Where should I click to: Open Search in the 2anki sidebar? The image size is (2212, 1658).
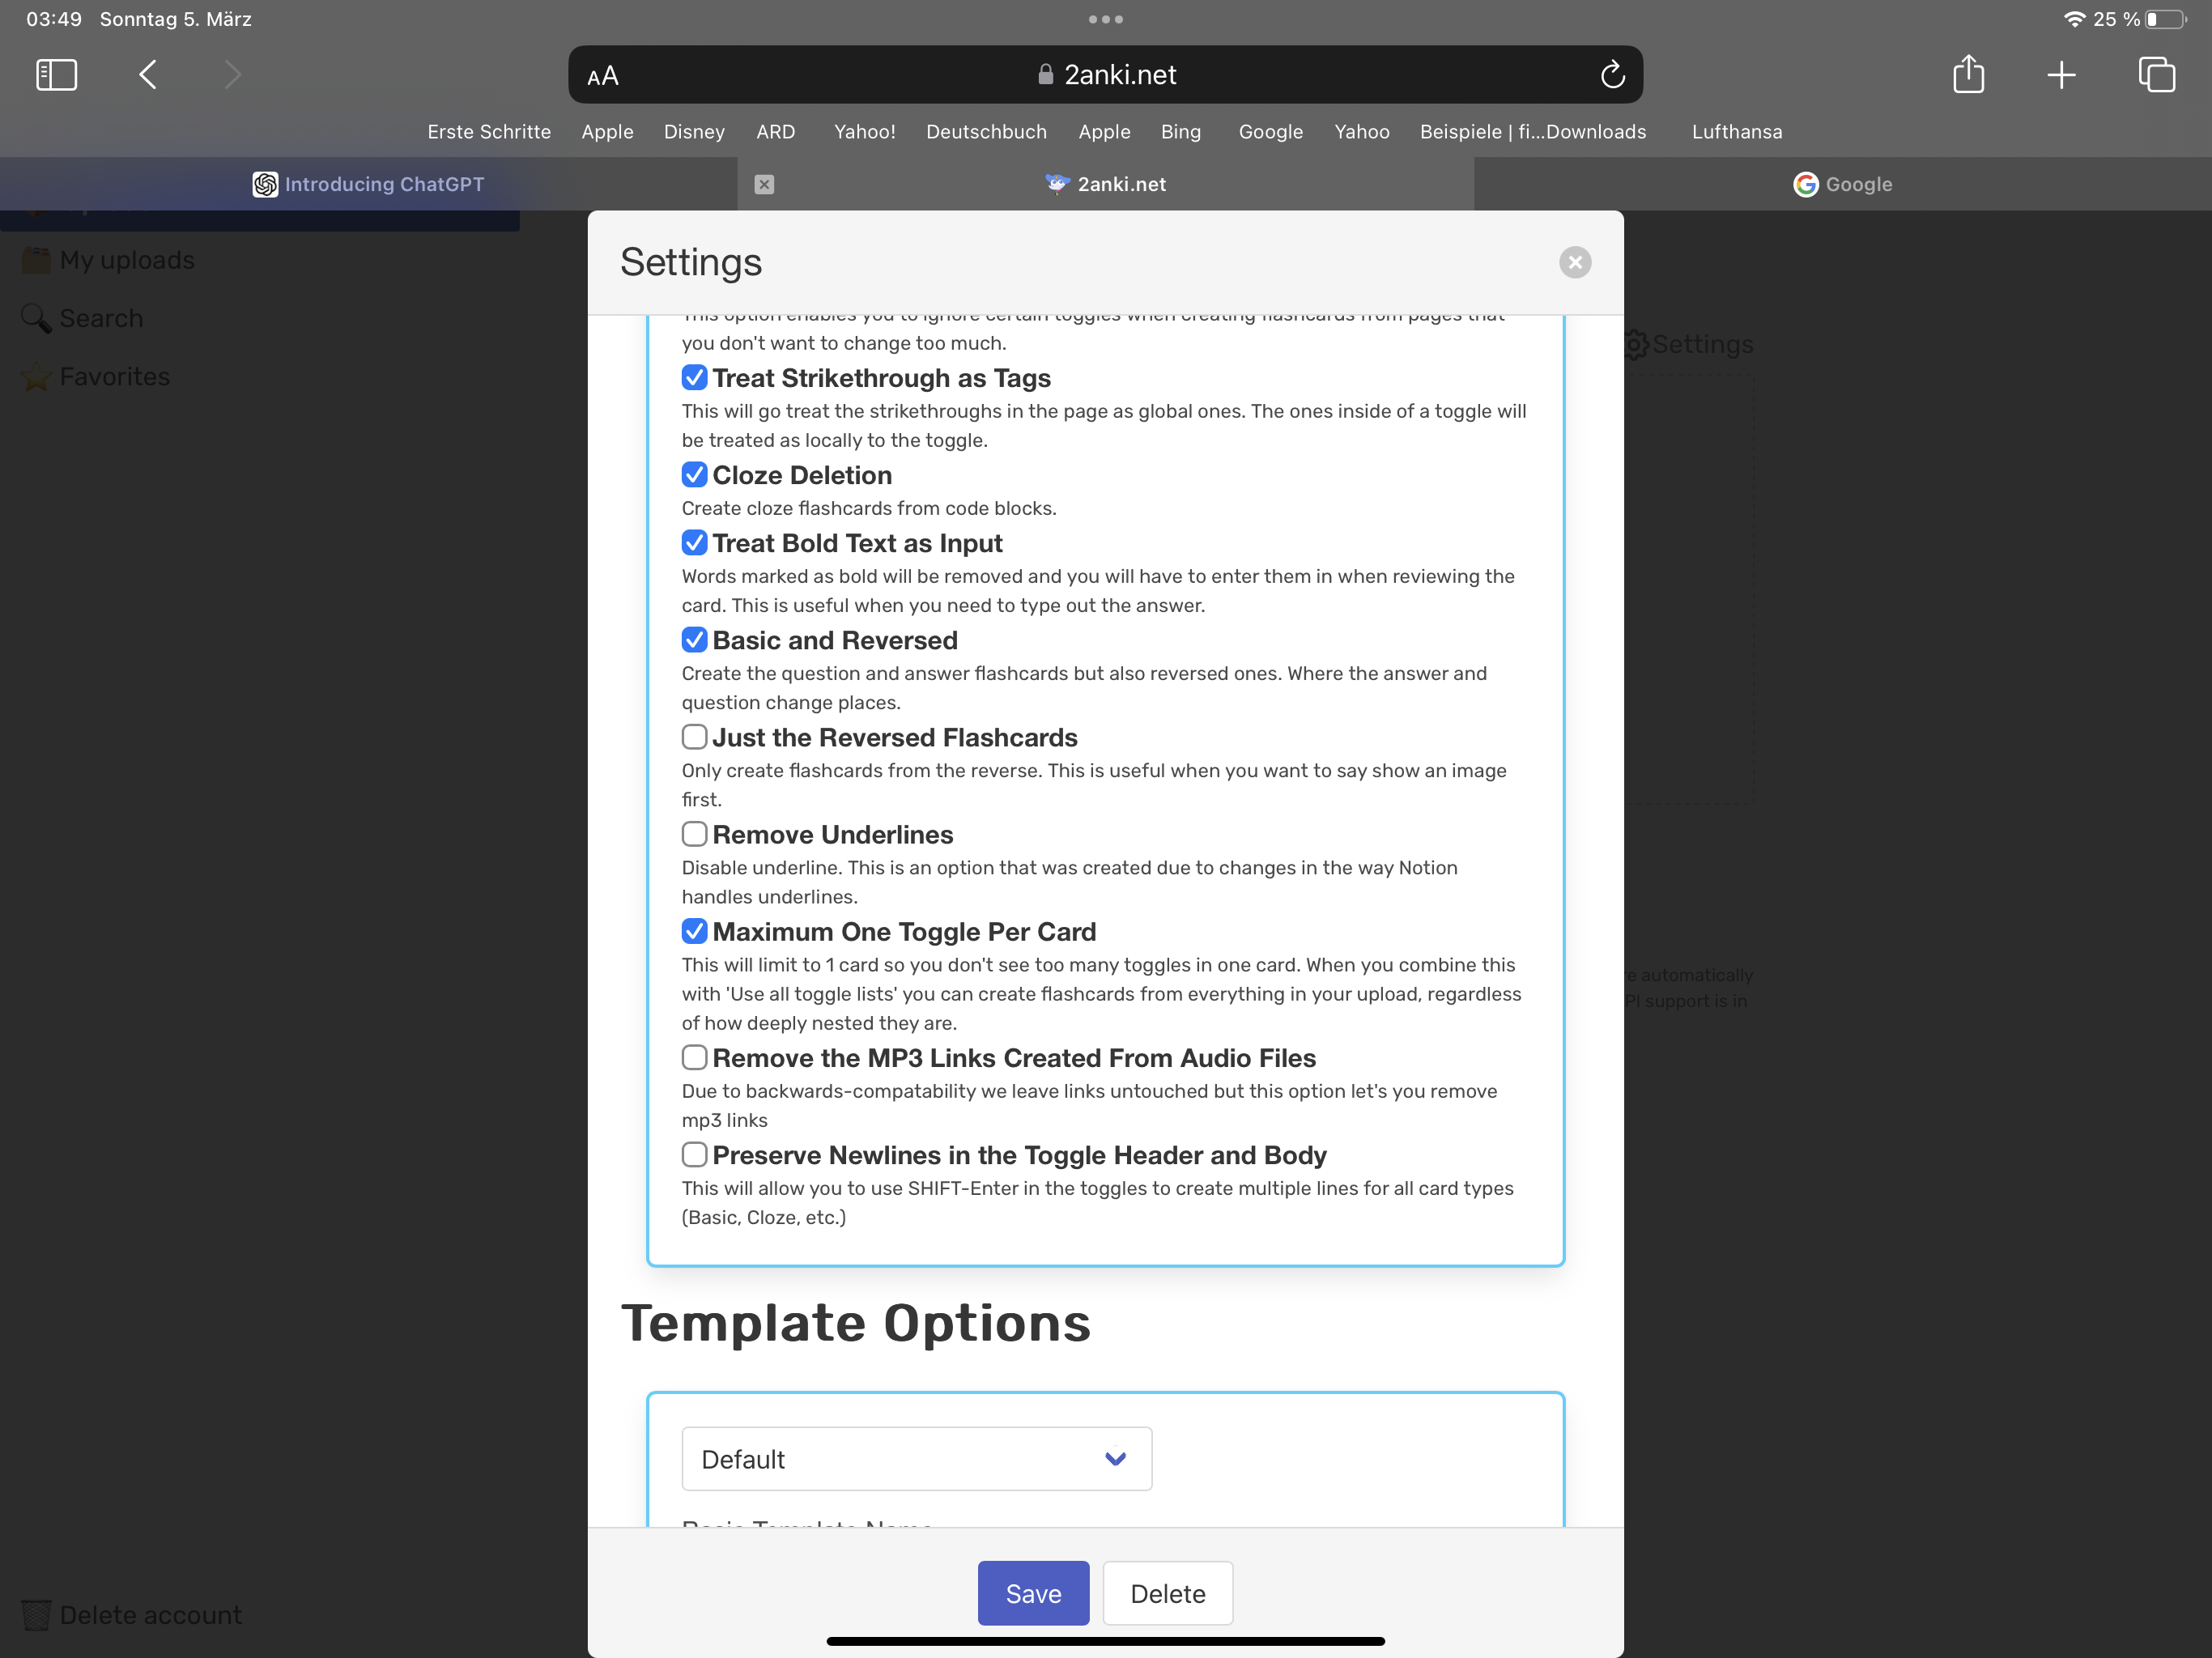click(101, 318)
